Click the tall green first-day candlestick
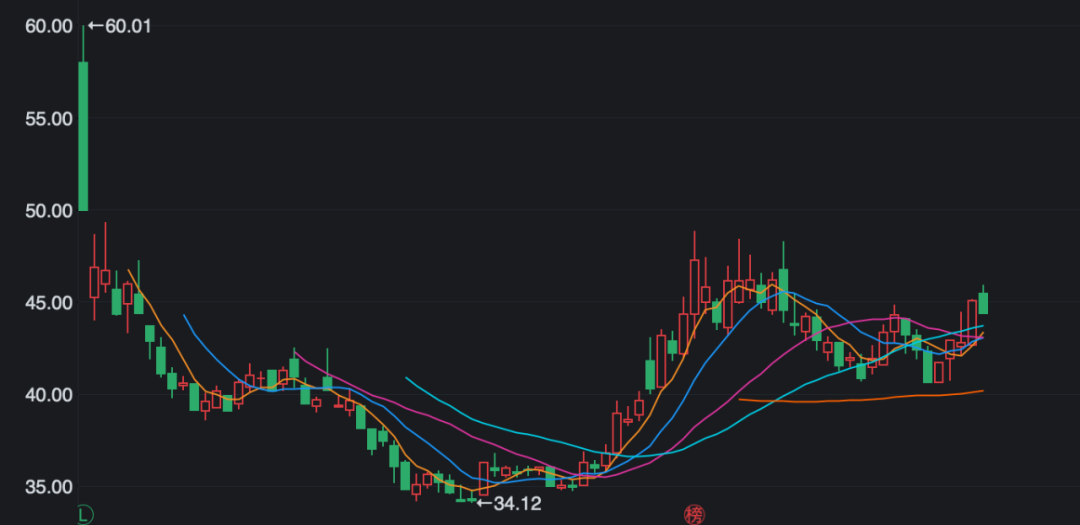 tap(83, 135)
